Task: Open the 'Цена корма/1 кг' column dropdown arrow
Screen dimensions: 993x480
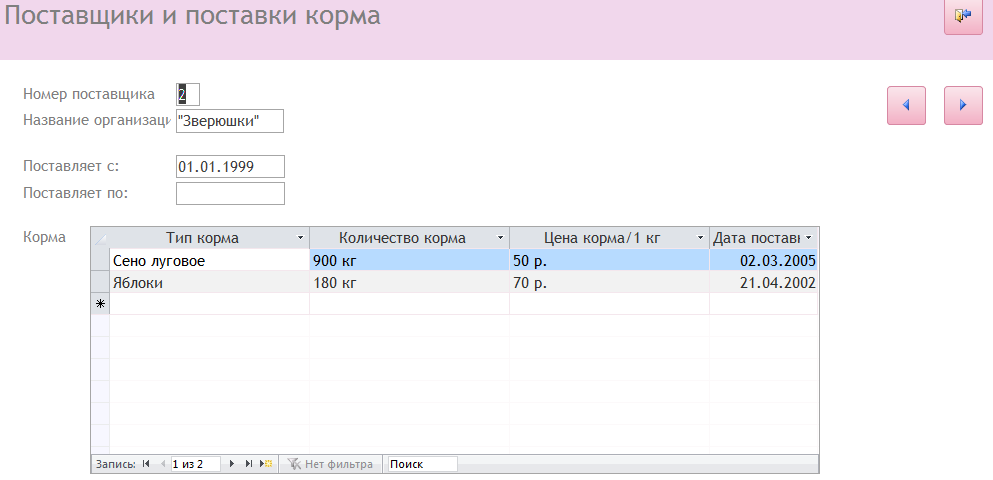Action: tap(700, 238)
